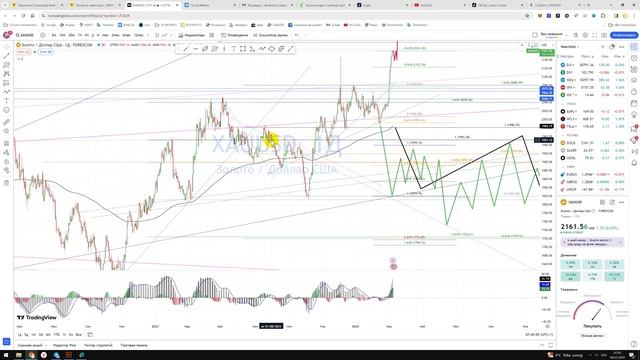Open watchlist more options menu

pyautogui.click(x=621, y=47)
